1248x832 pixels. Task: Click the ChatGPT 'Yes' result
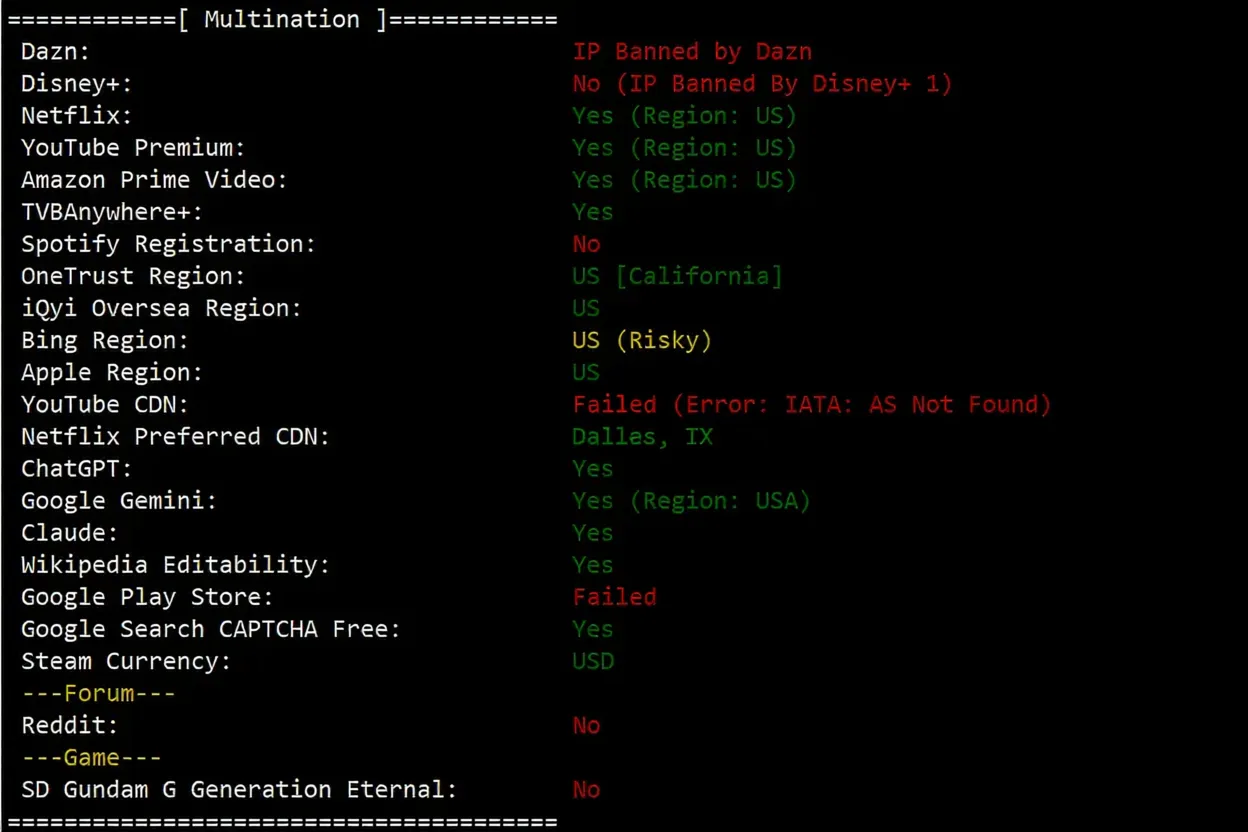pyautogui.click(x=593, y=468)
